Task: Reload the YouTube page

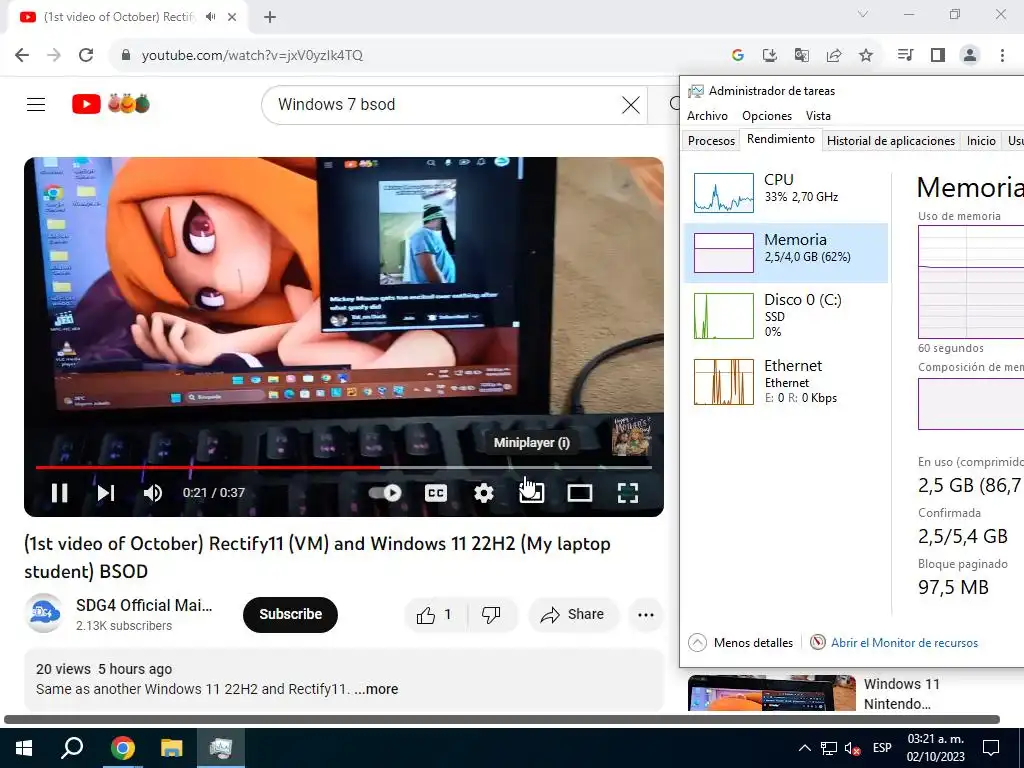Action: 86,55
